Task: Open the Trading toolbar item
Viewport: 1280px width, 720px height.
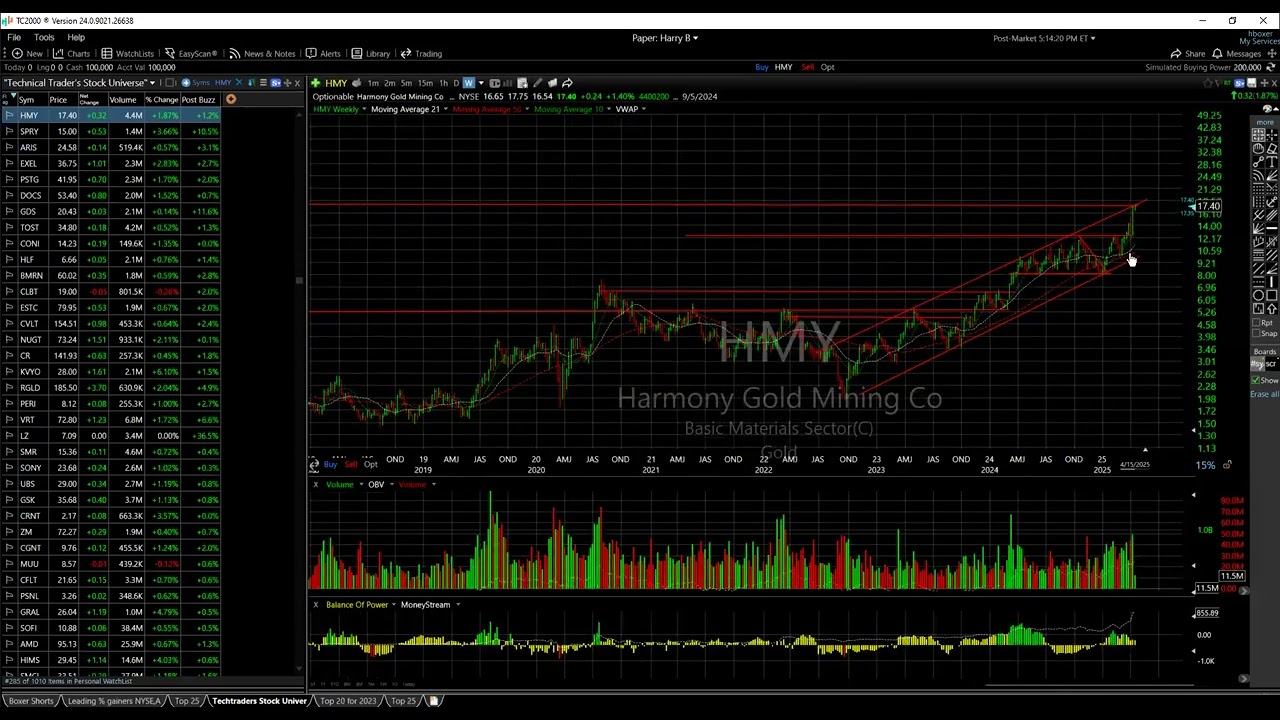Action: tap(421, 53)
